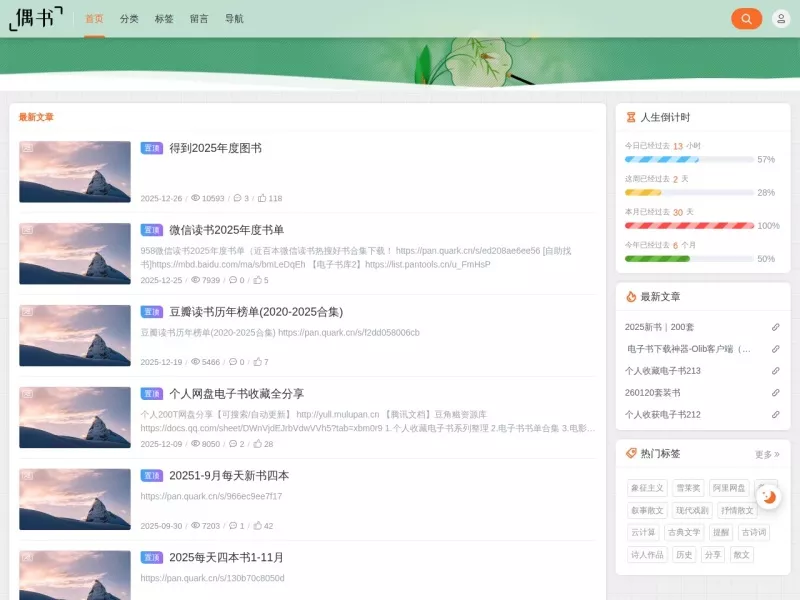Click like thumb icon showing 7
This screenshot has width=800, height=600.
click(x=258, y=362)
